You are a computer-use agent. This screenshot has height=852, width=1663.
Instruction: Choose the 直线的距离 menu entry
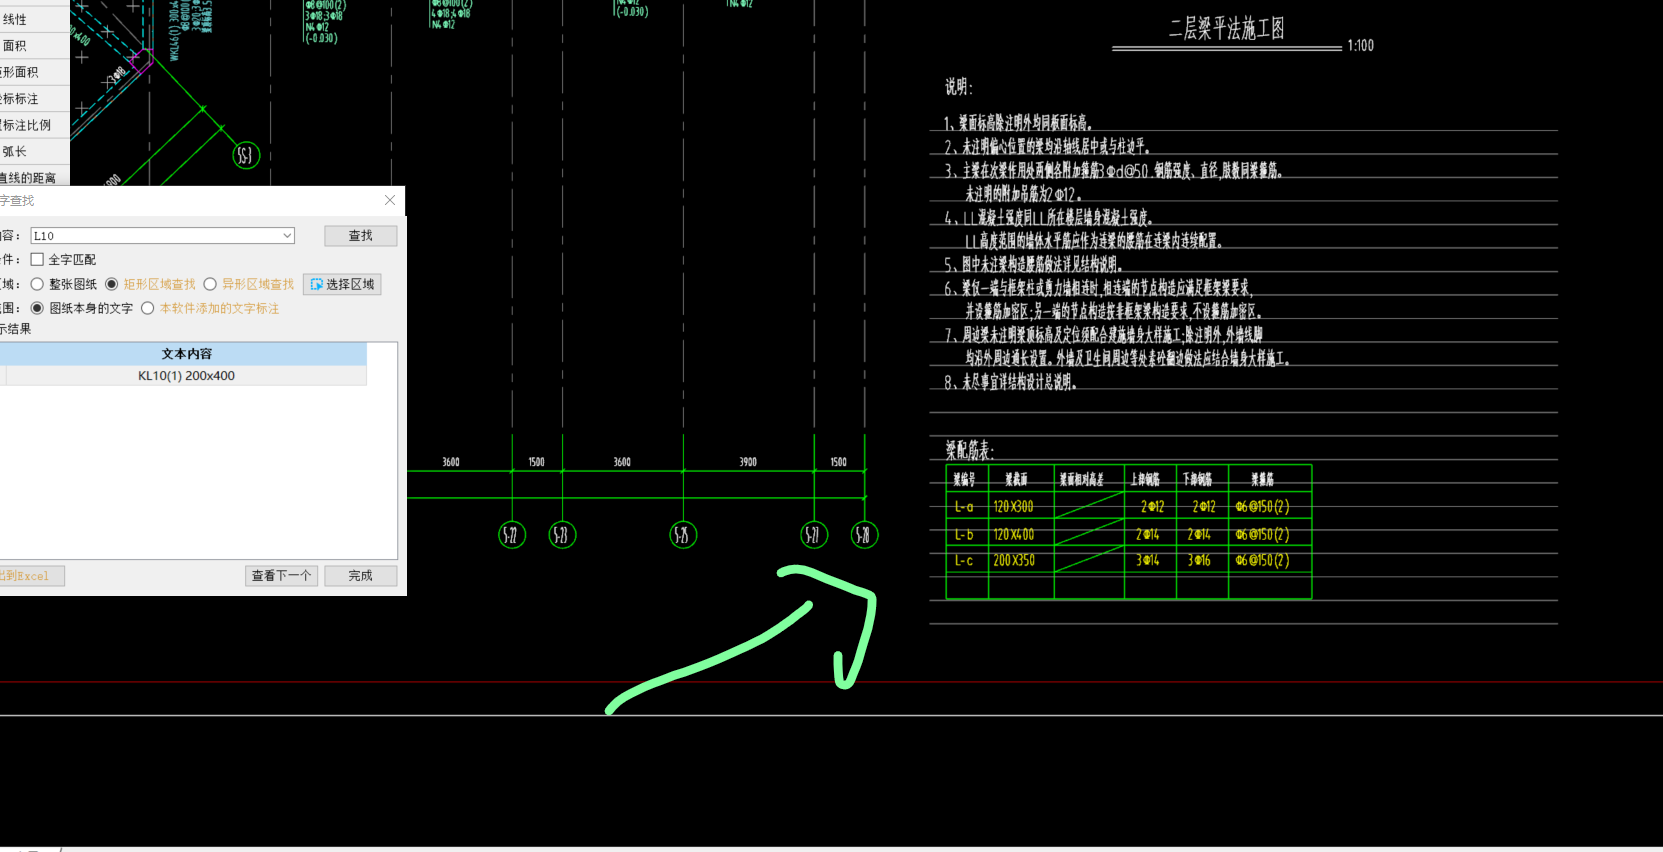pyautogui.click(x=35, y=178)
